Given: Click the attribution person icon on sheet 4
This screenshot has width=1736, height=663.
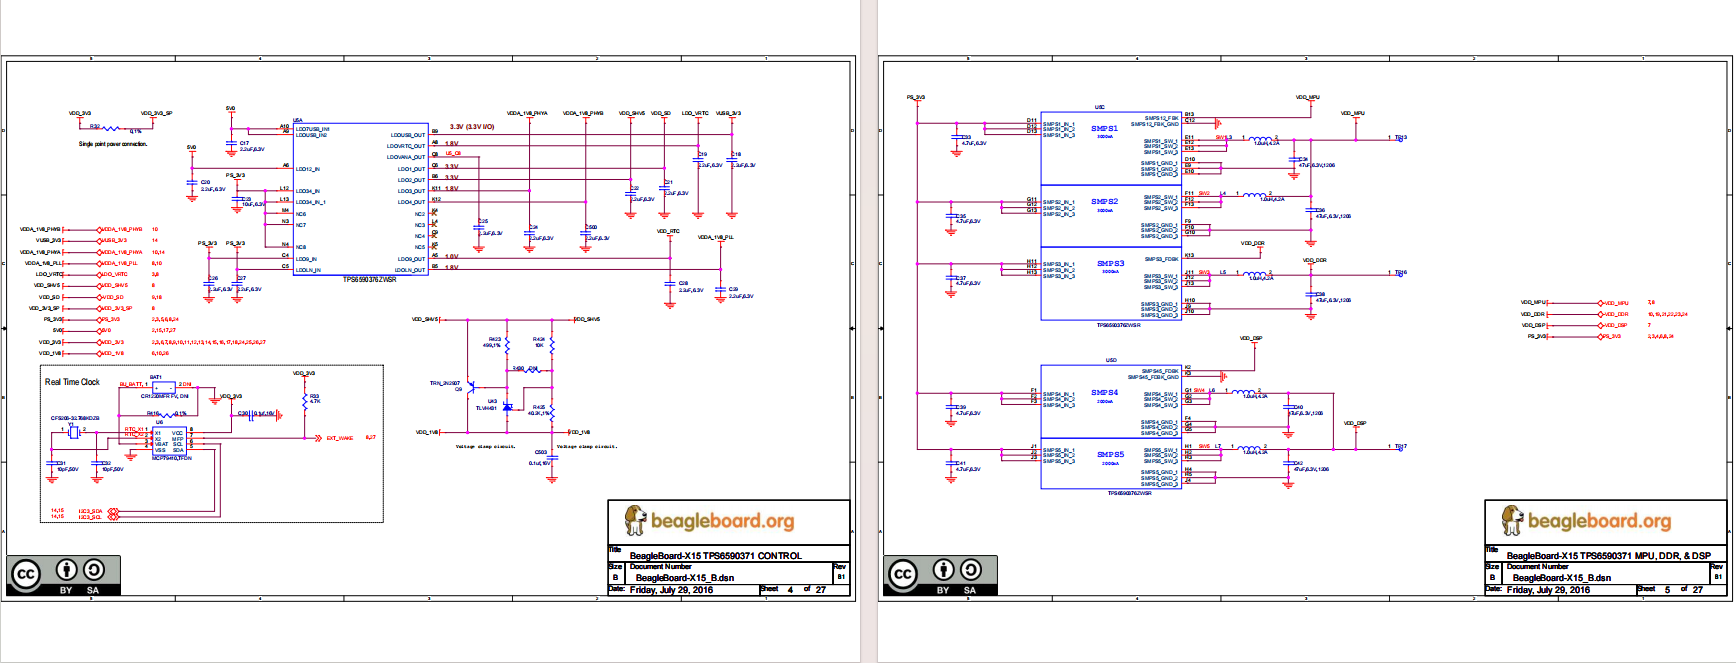Looking at the screenshot, I should (x=66, y=570).
